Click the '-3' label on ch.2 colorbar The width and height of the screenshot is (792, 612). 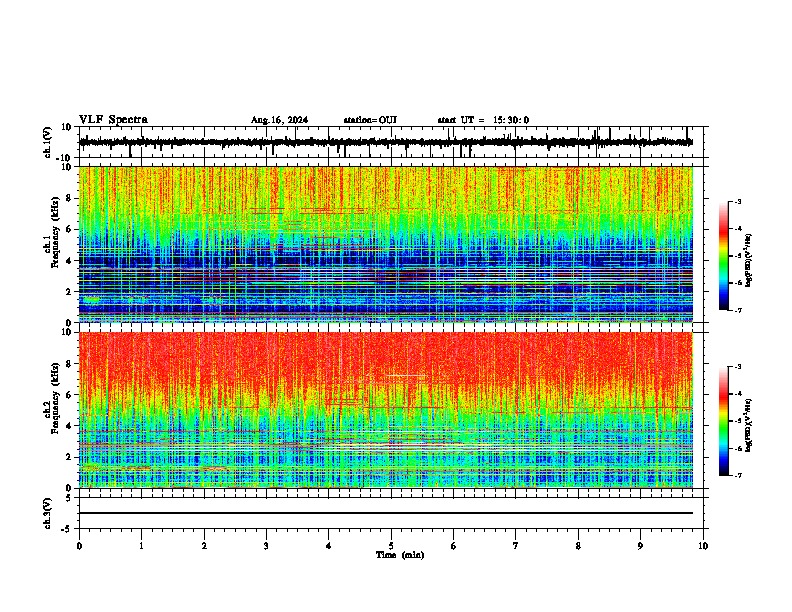737,367
